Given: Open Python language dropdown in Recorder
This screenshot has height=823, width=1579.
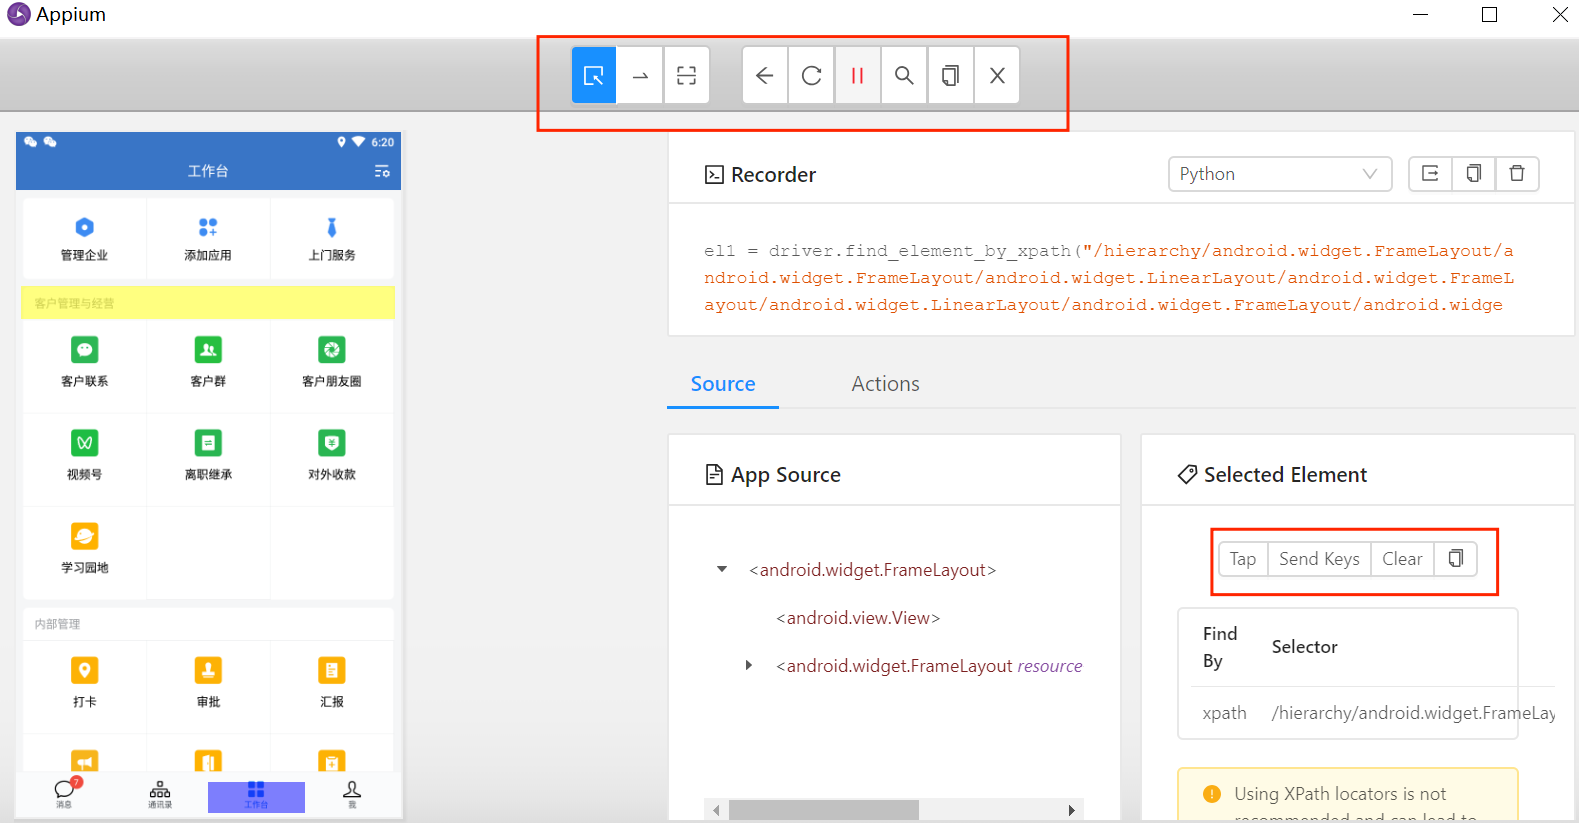Looking at the screenshot, I should tap(1280, 174).
